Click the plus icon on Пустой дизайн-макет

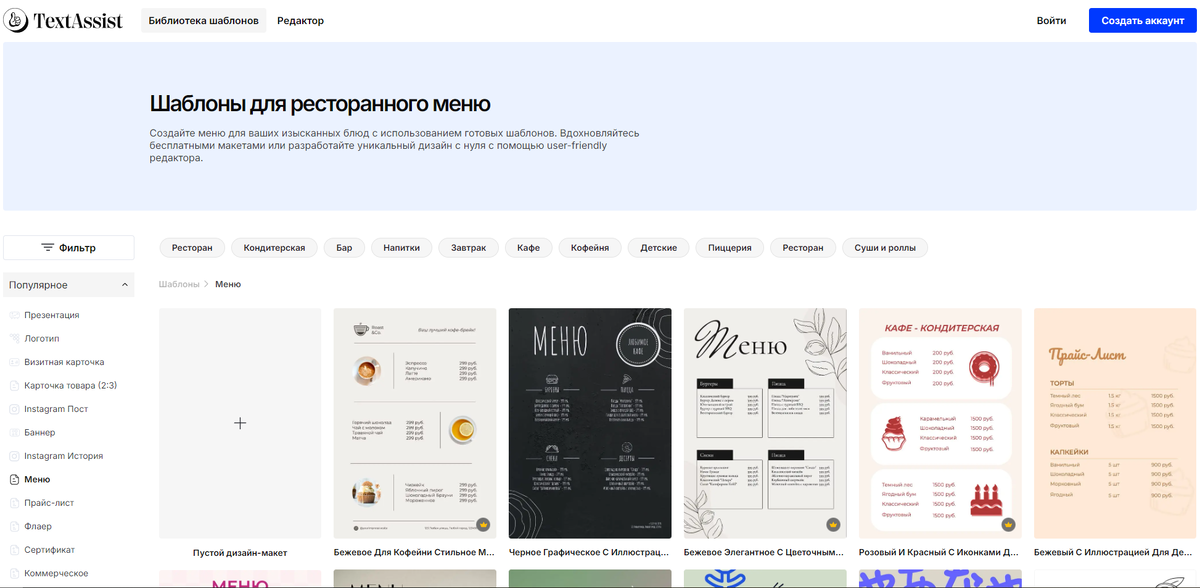[240, 423]
